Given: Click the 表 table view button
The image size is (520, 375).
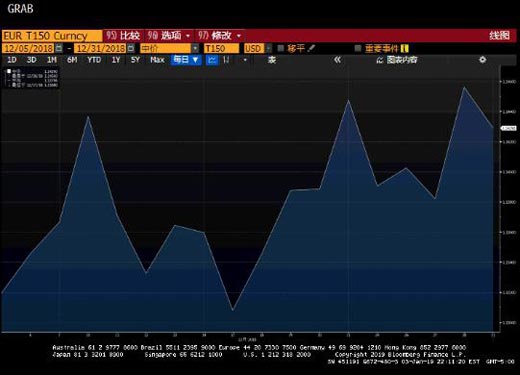Looking at the screenshot, I should [x=272, y=60].
